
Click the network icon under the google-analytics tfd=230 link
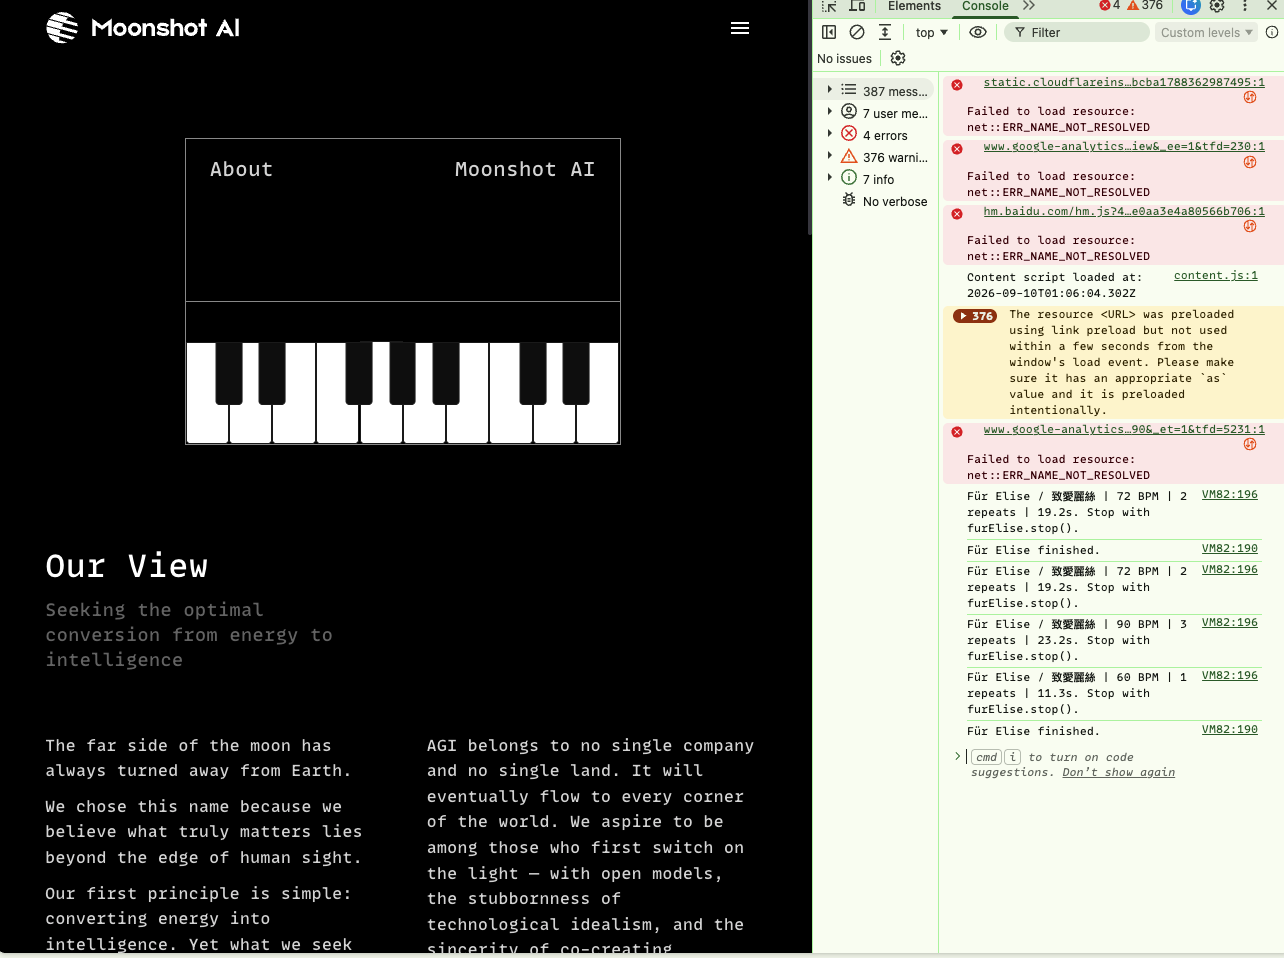click(1250, 162)
